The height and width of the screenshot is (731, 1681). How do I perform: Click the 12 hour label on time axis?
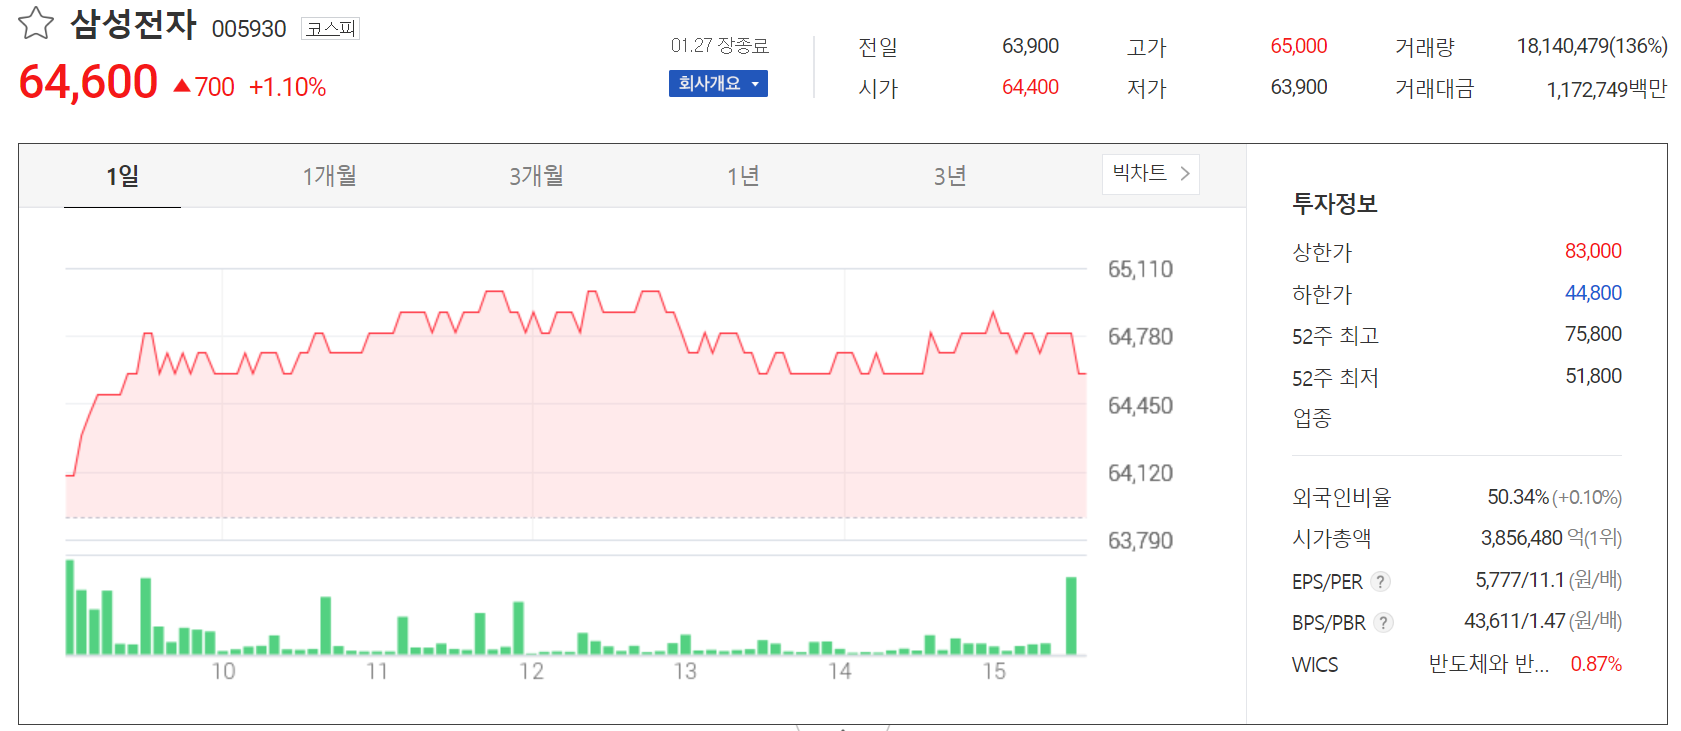[532, 671]
